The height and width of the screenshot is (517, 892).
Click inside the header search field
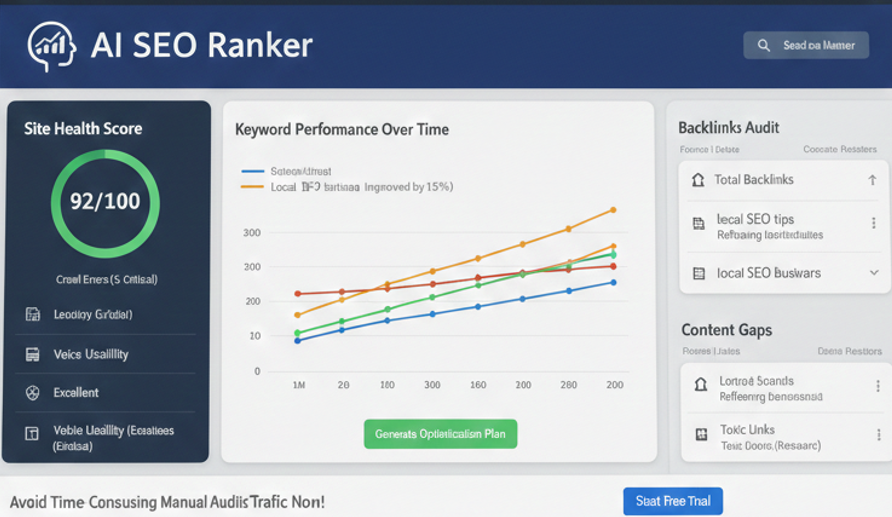coord(815,45)
